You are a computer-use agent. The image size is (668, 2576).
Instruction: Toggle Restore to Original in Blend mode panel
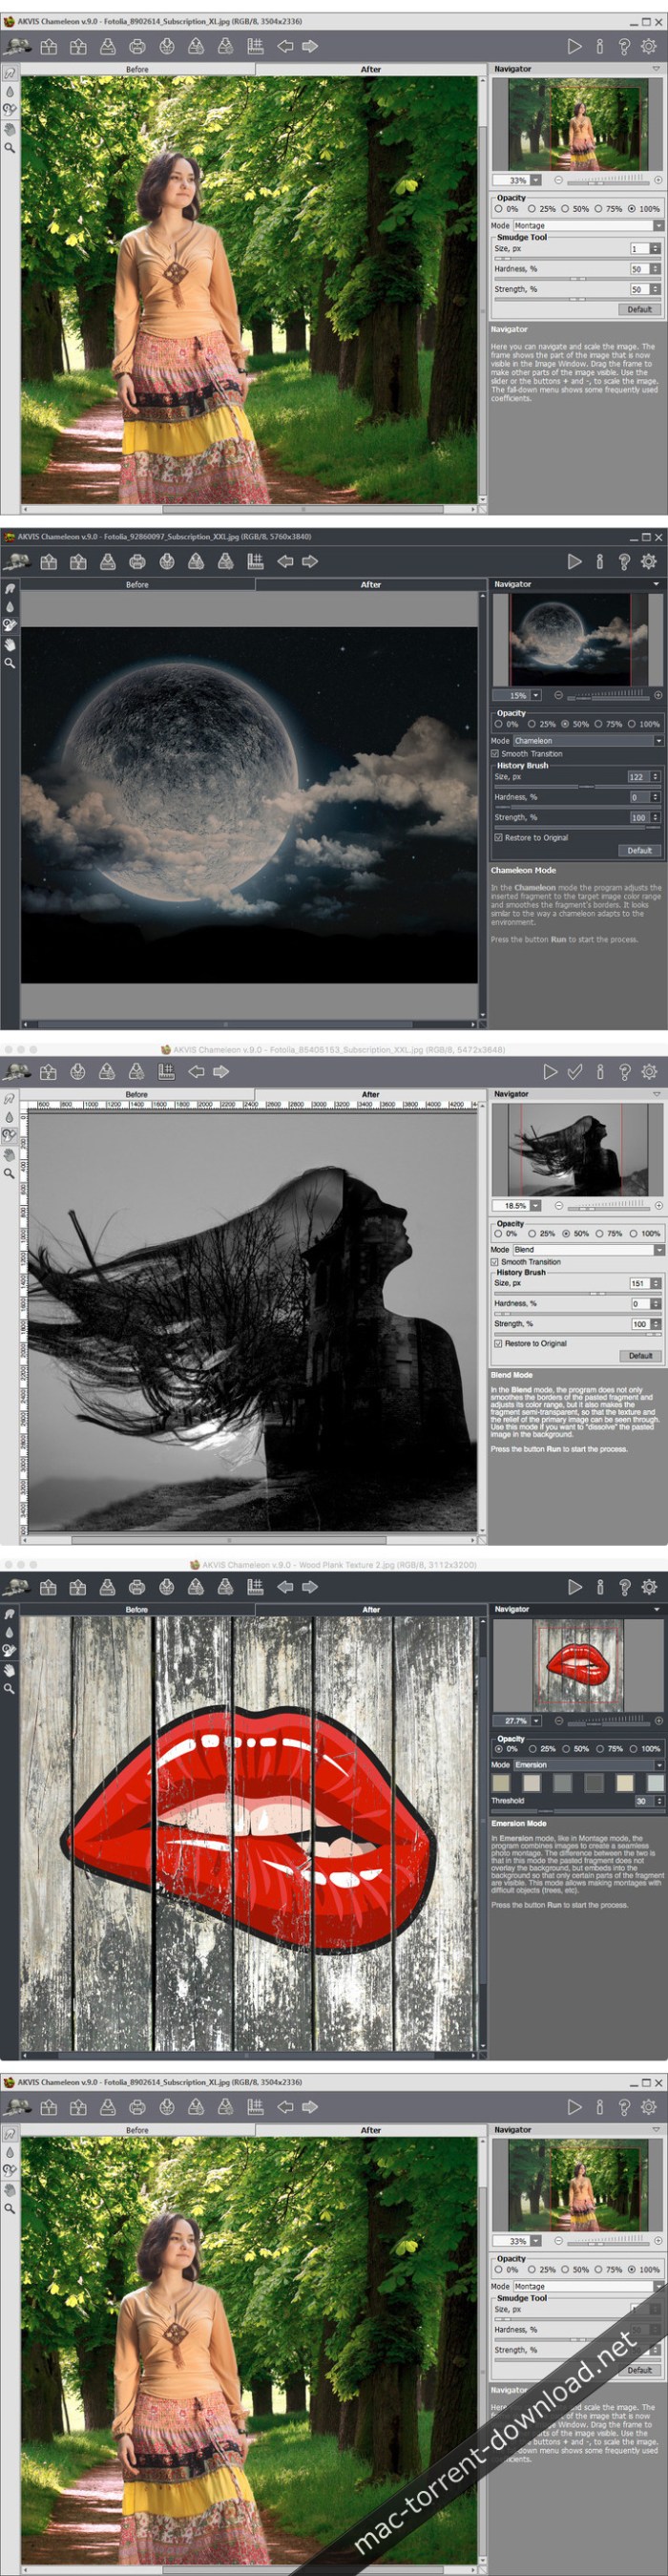pos(498,1343)
